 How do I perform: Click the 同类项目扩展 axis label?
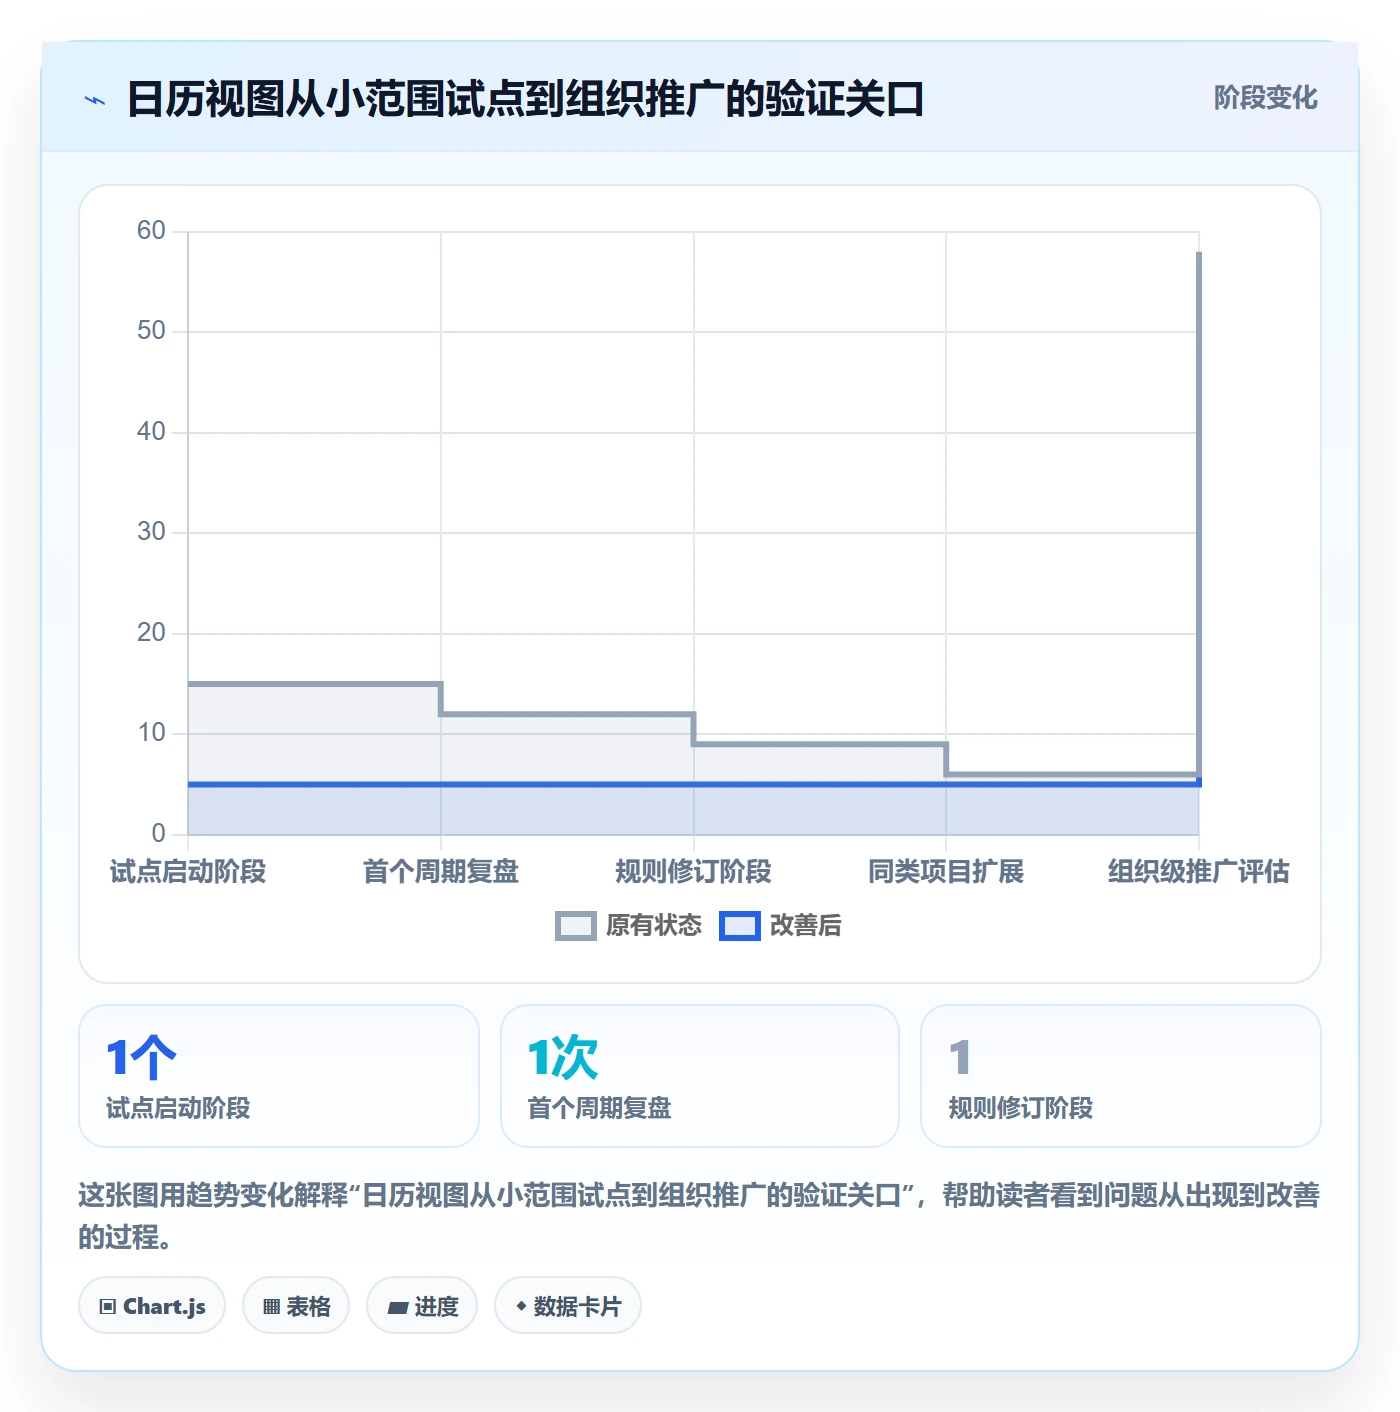pyautogui.click(x=946, y=872)
